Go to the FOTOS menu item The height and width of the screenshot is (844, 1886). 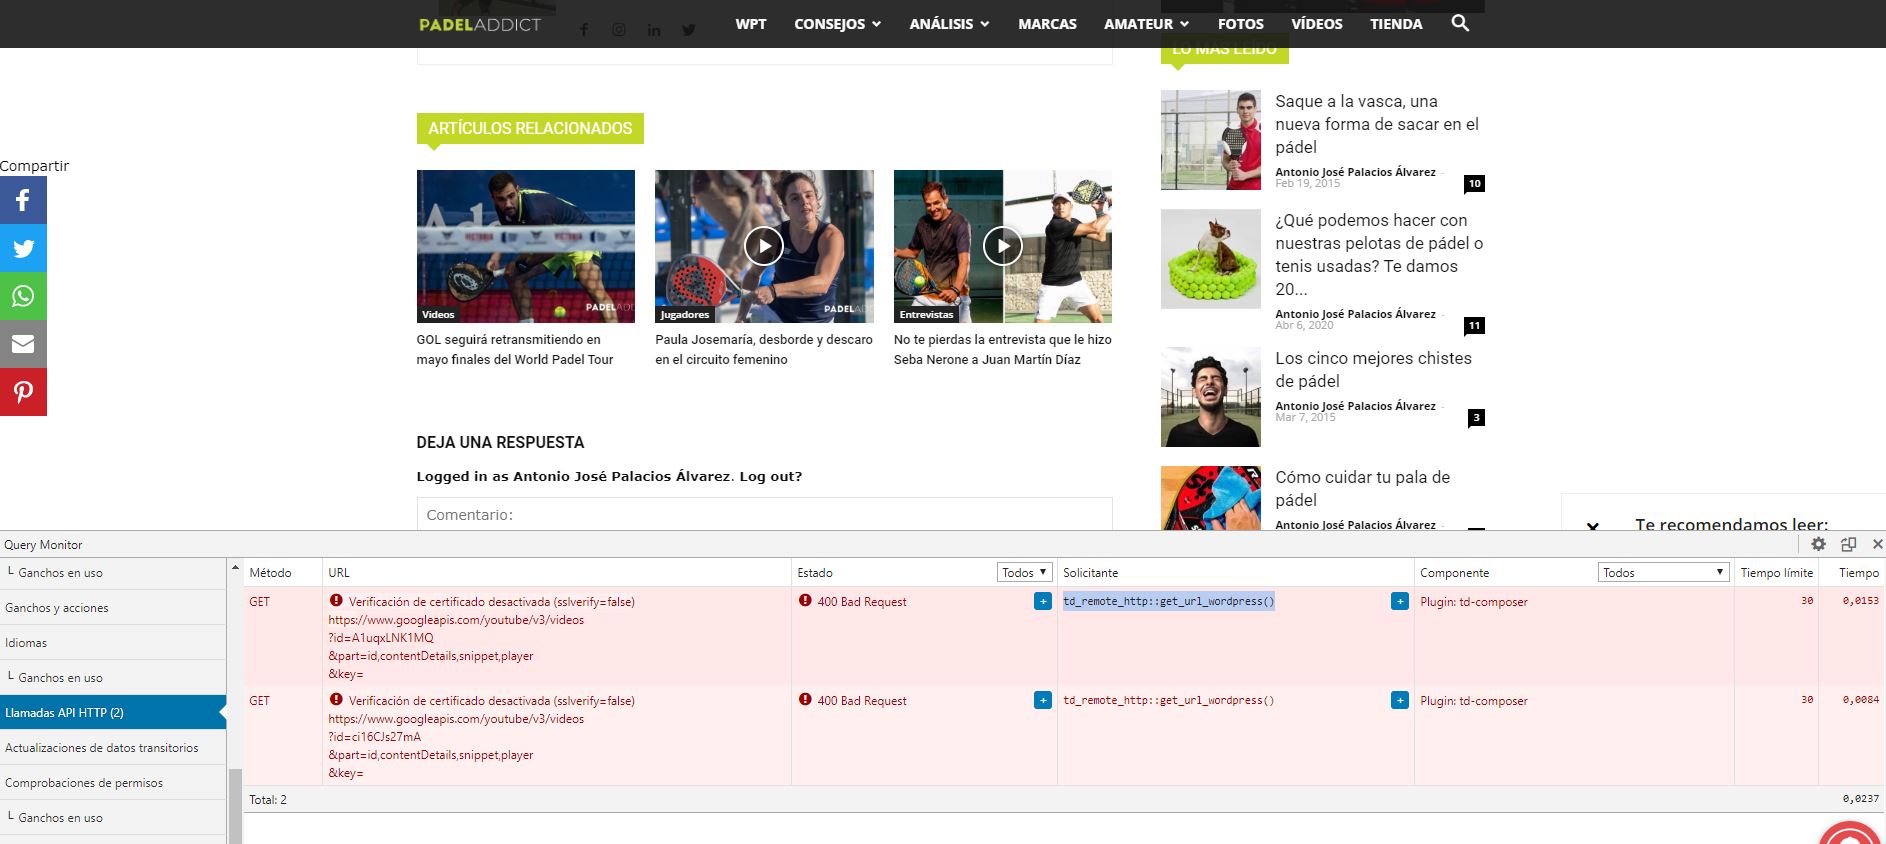(1241, 24)
